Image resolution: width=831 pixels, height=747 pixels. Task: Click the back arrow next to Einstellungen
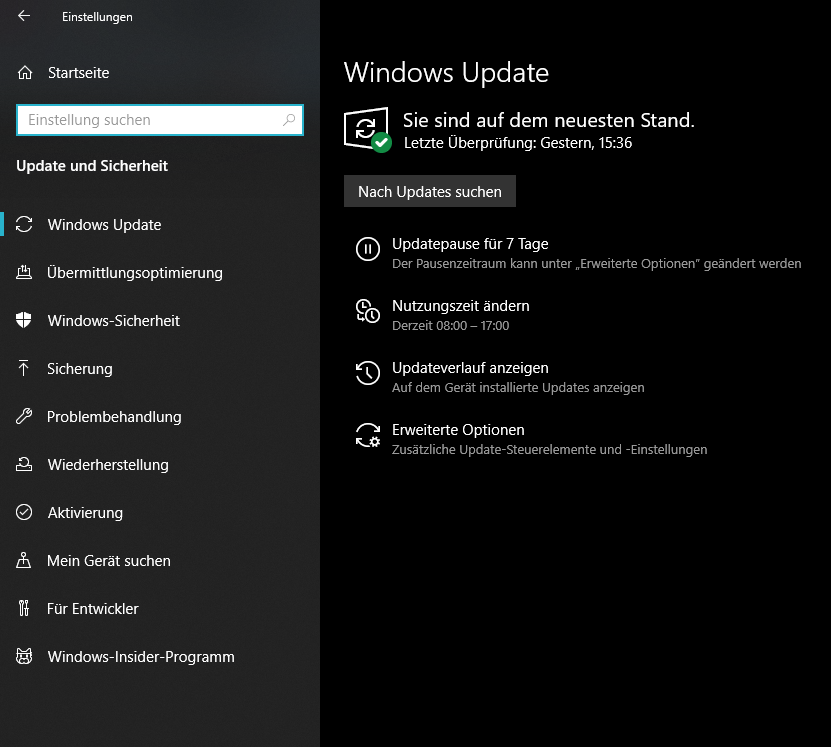point(24,16)
